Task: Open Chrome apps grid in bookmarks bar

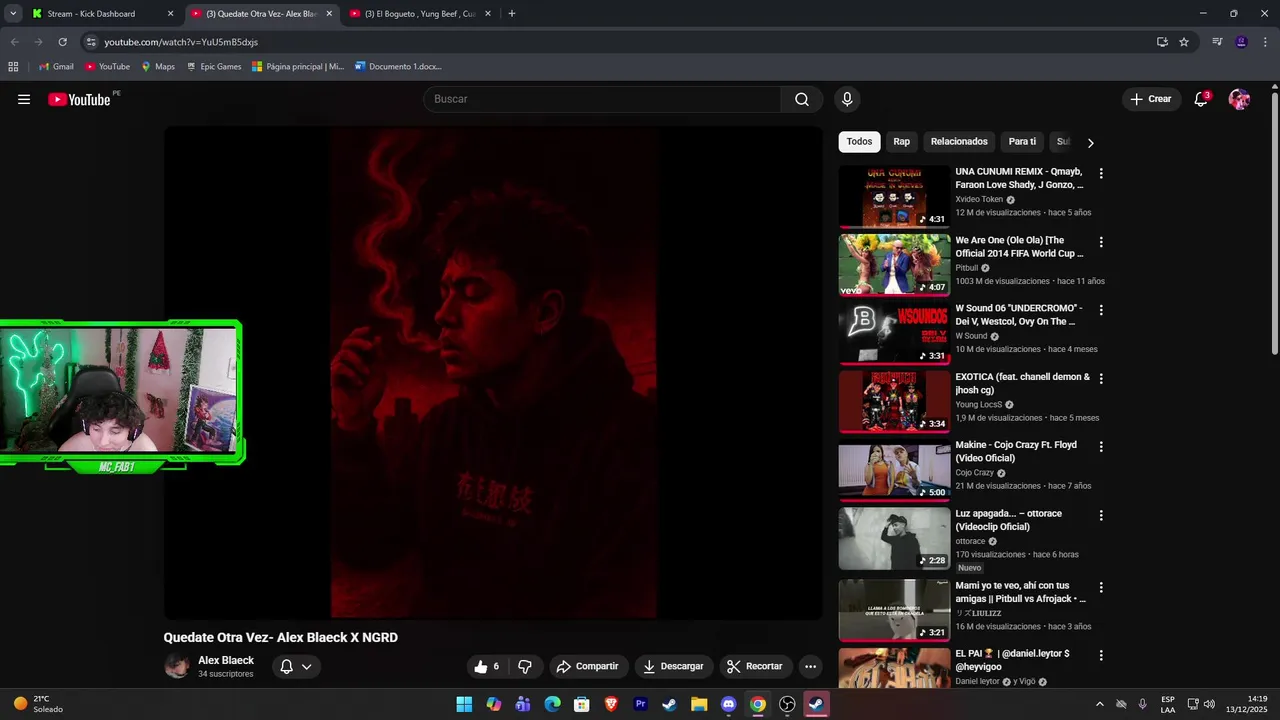Action: point(13,67)
